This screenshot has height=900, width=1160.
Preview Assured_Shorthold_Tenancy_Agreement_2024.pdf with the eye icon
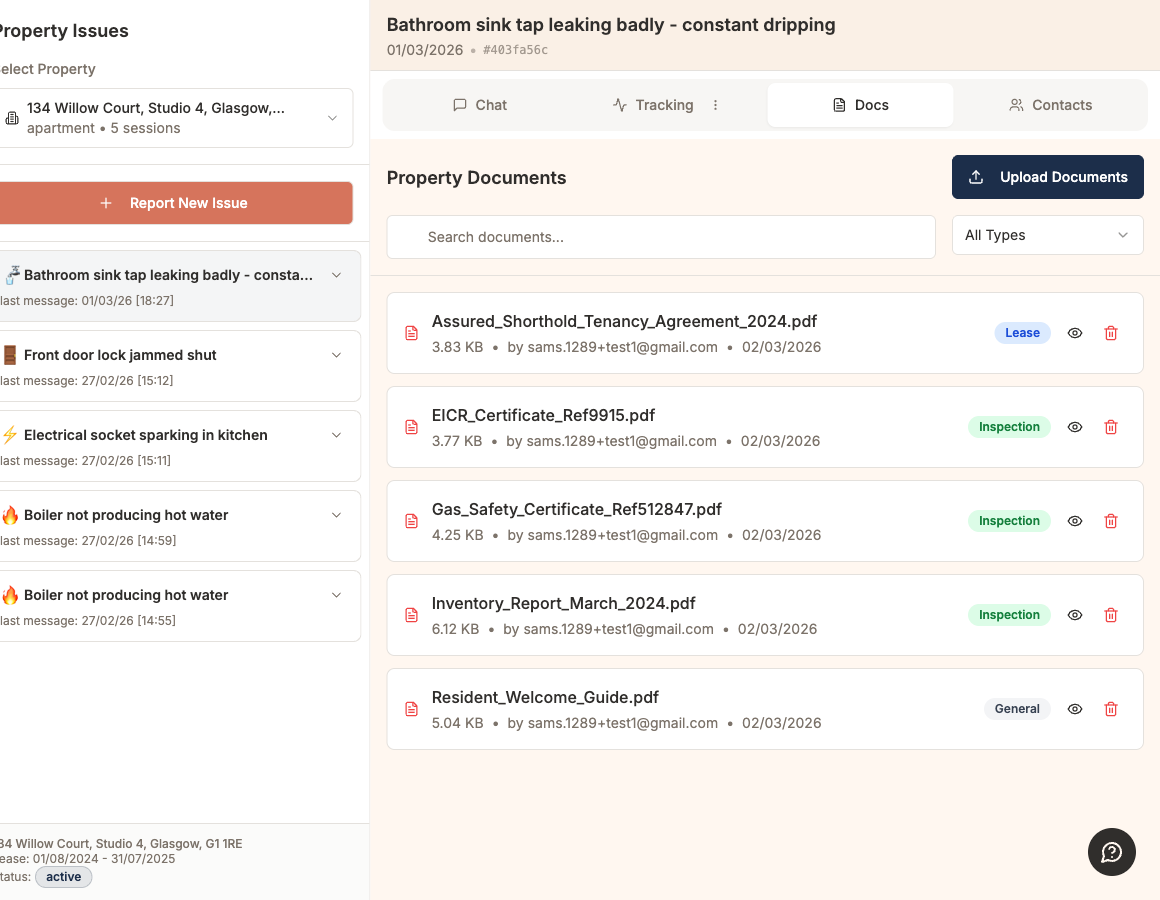[x=1075, y=333]
